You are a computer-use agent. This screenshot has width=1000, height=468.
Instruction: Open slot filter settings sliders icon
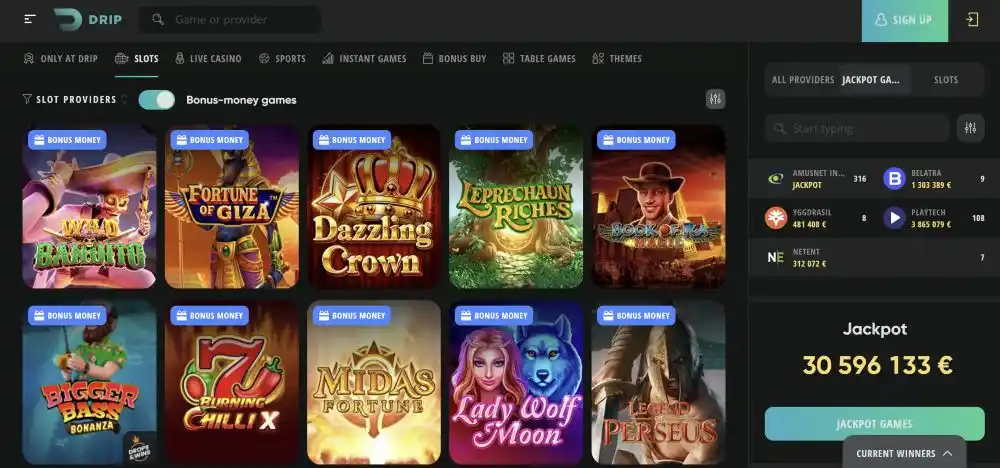[715, 99]
